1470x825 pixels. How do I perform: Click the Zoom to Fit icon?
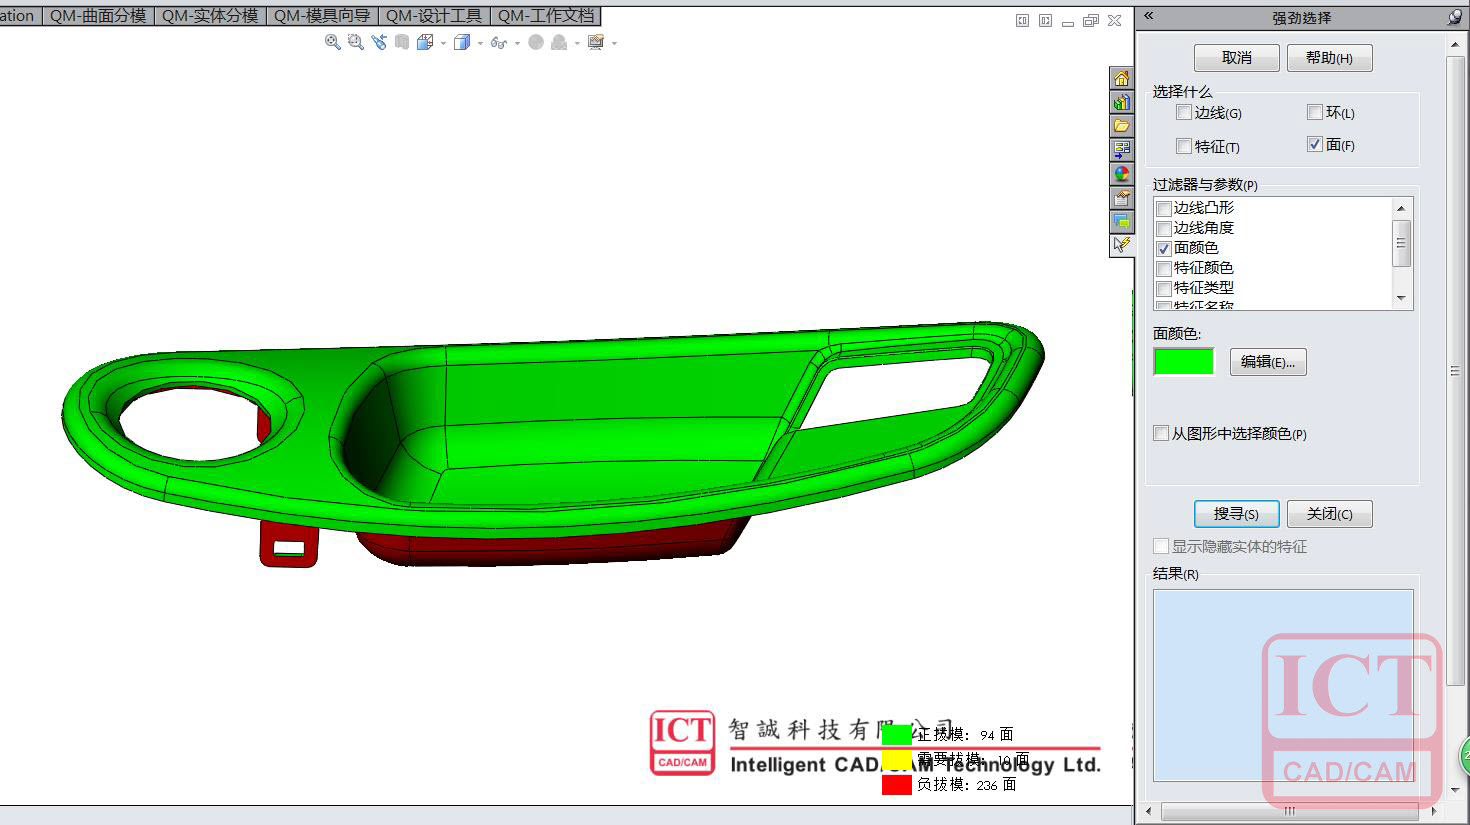point(332,42)
